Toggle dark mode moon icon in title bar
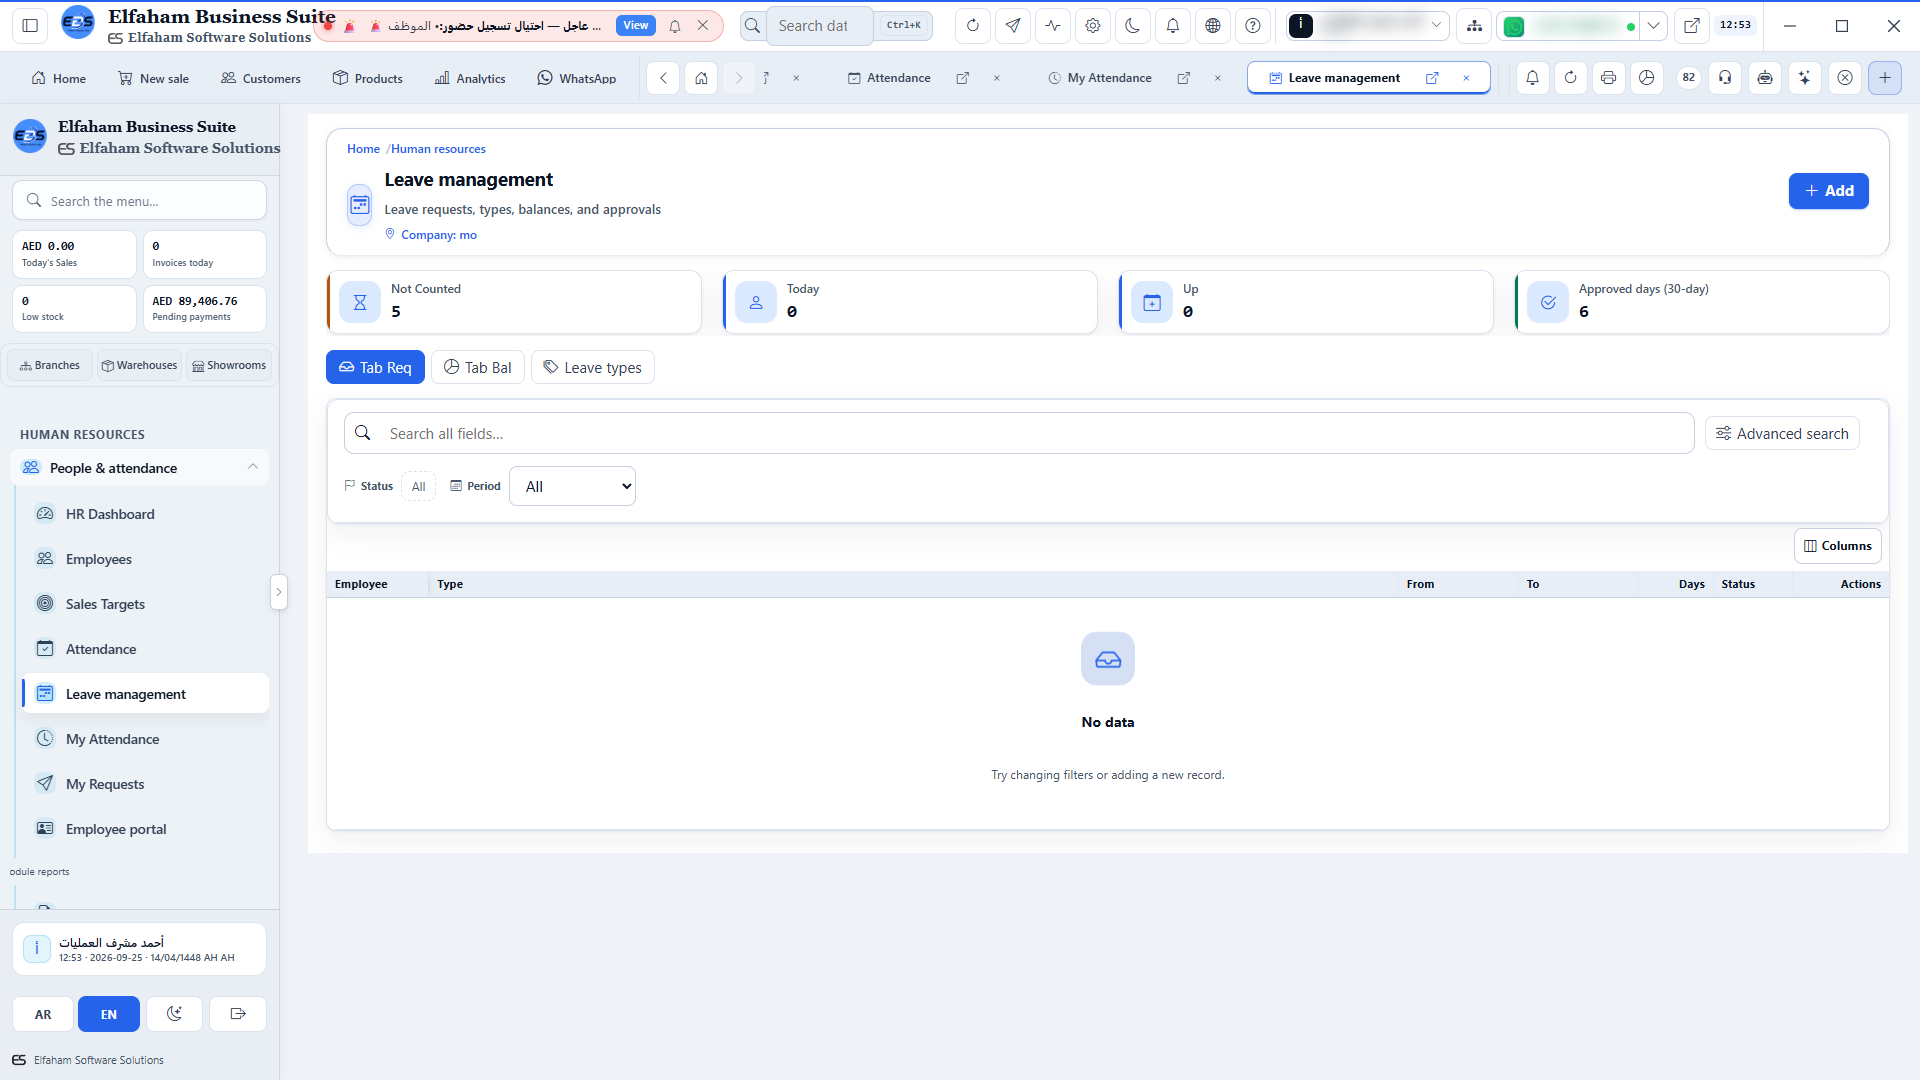The height and width of the screenshot is (1080, 1920). (x=1133, y=26)
